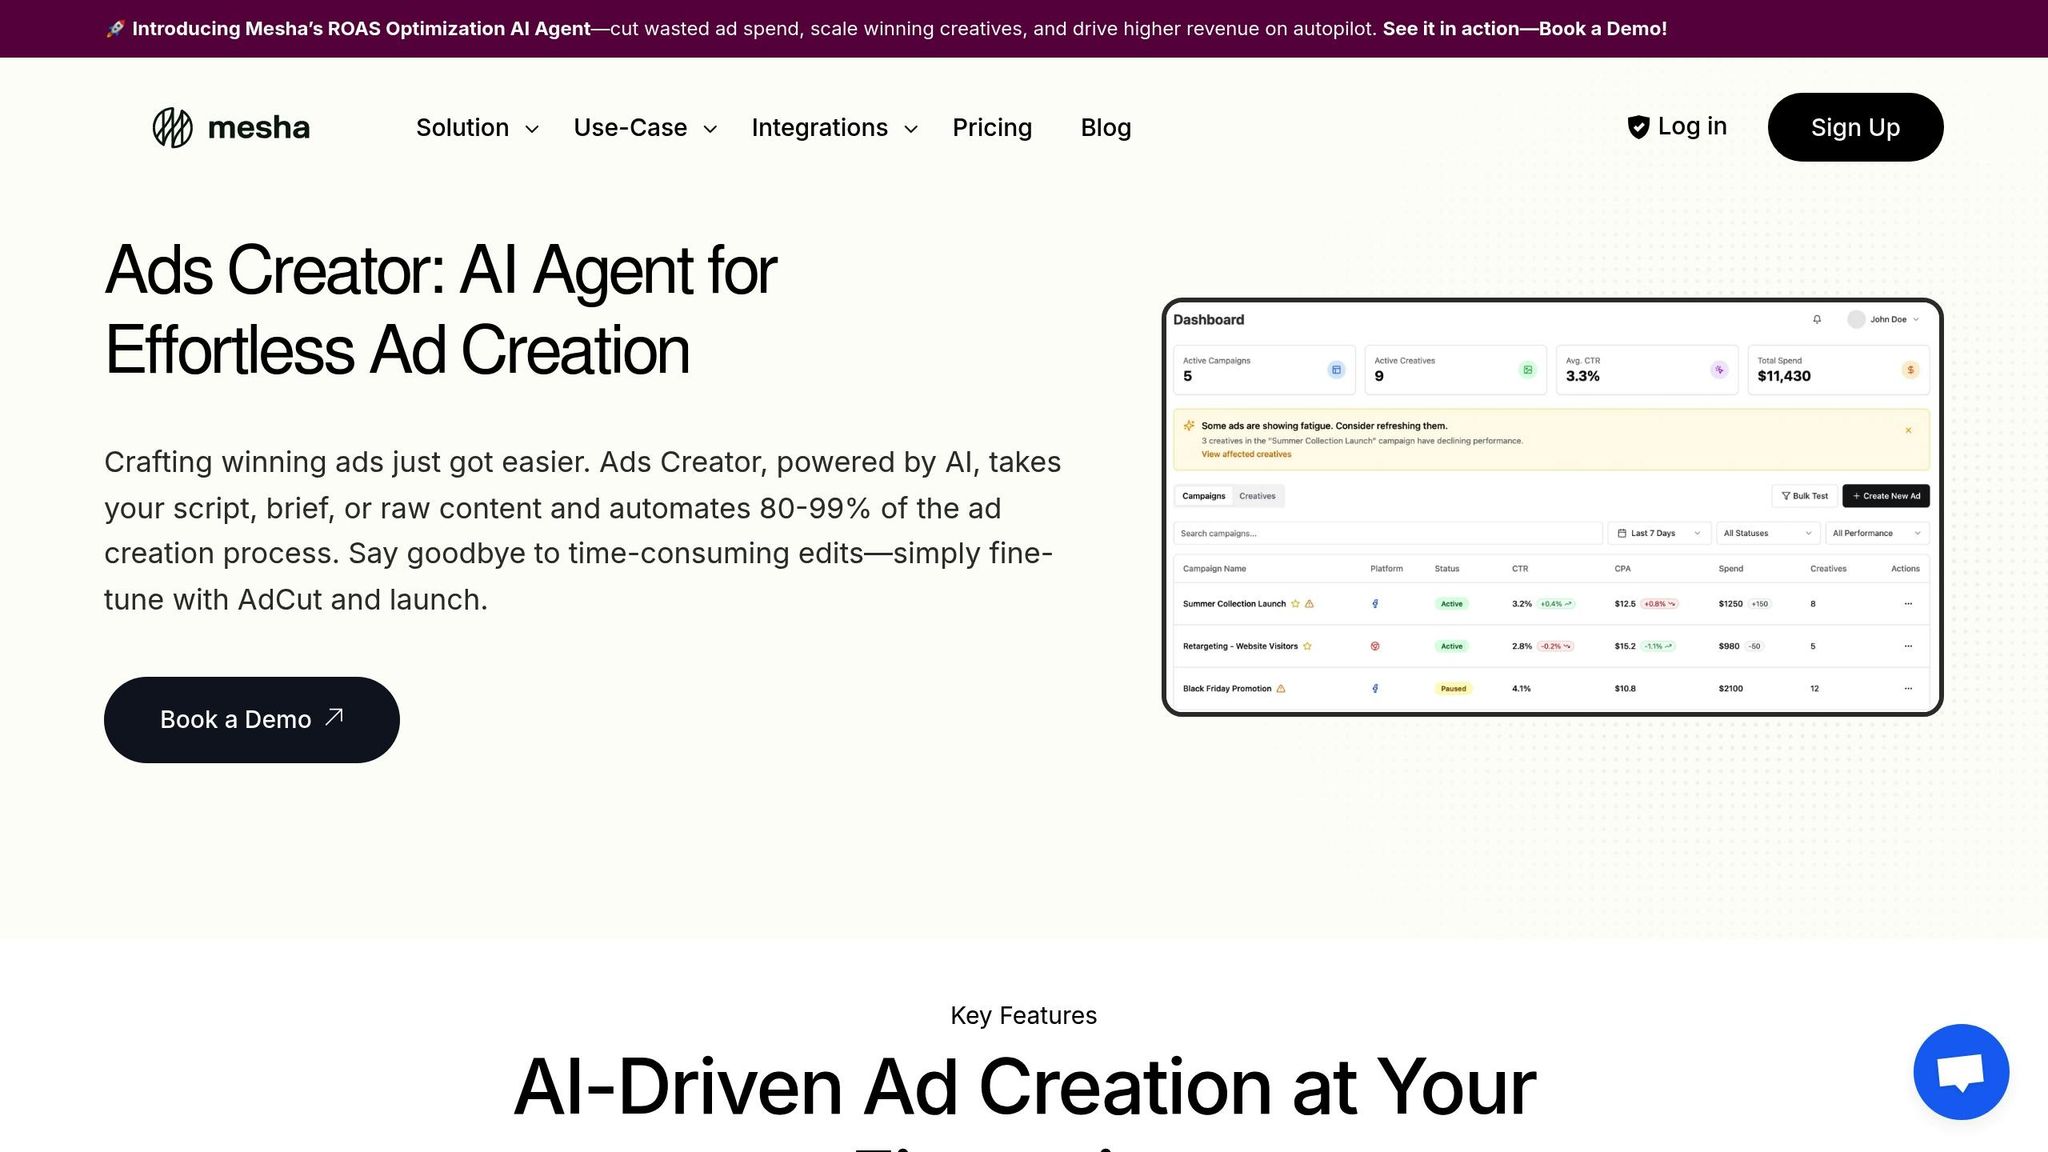
Task: Click the orange dollar Total Spend icon
Action: click(1910, 370)
